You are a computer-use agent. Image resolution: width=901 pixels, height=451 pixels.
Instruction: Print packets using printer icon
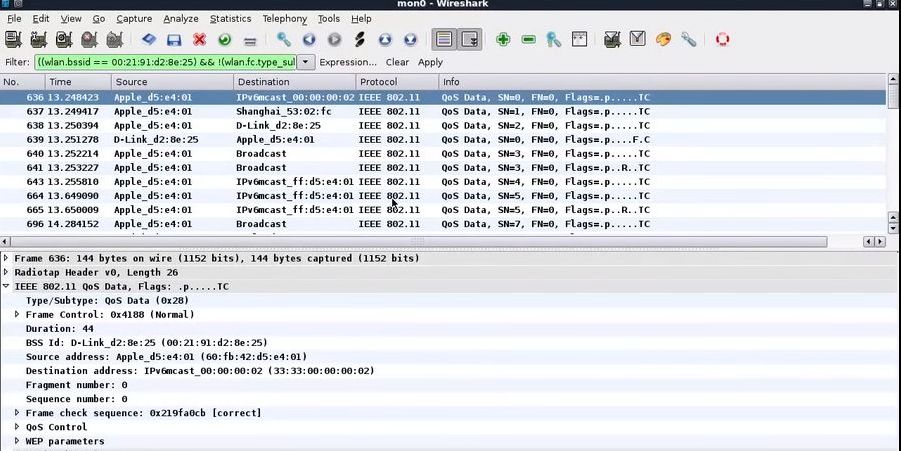250,40
